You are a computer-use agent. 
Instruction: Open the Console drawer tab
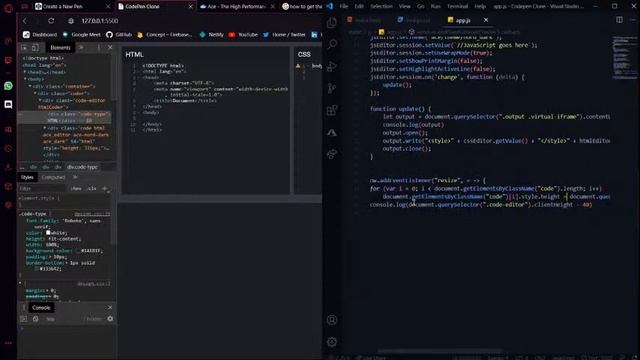[41, 308]
